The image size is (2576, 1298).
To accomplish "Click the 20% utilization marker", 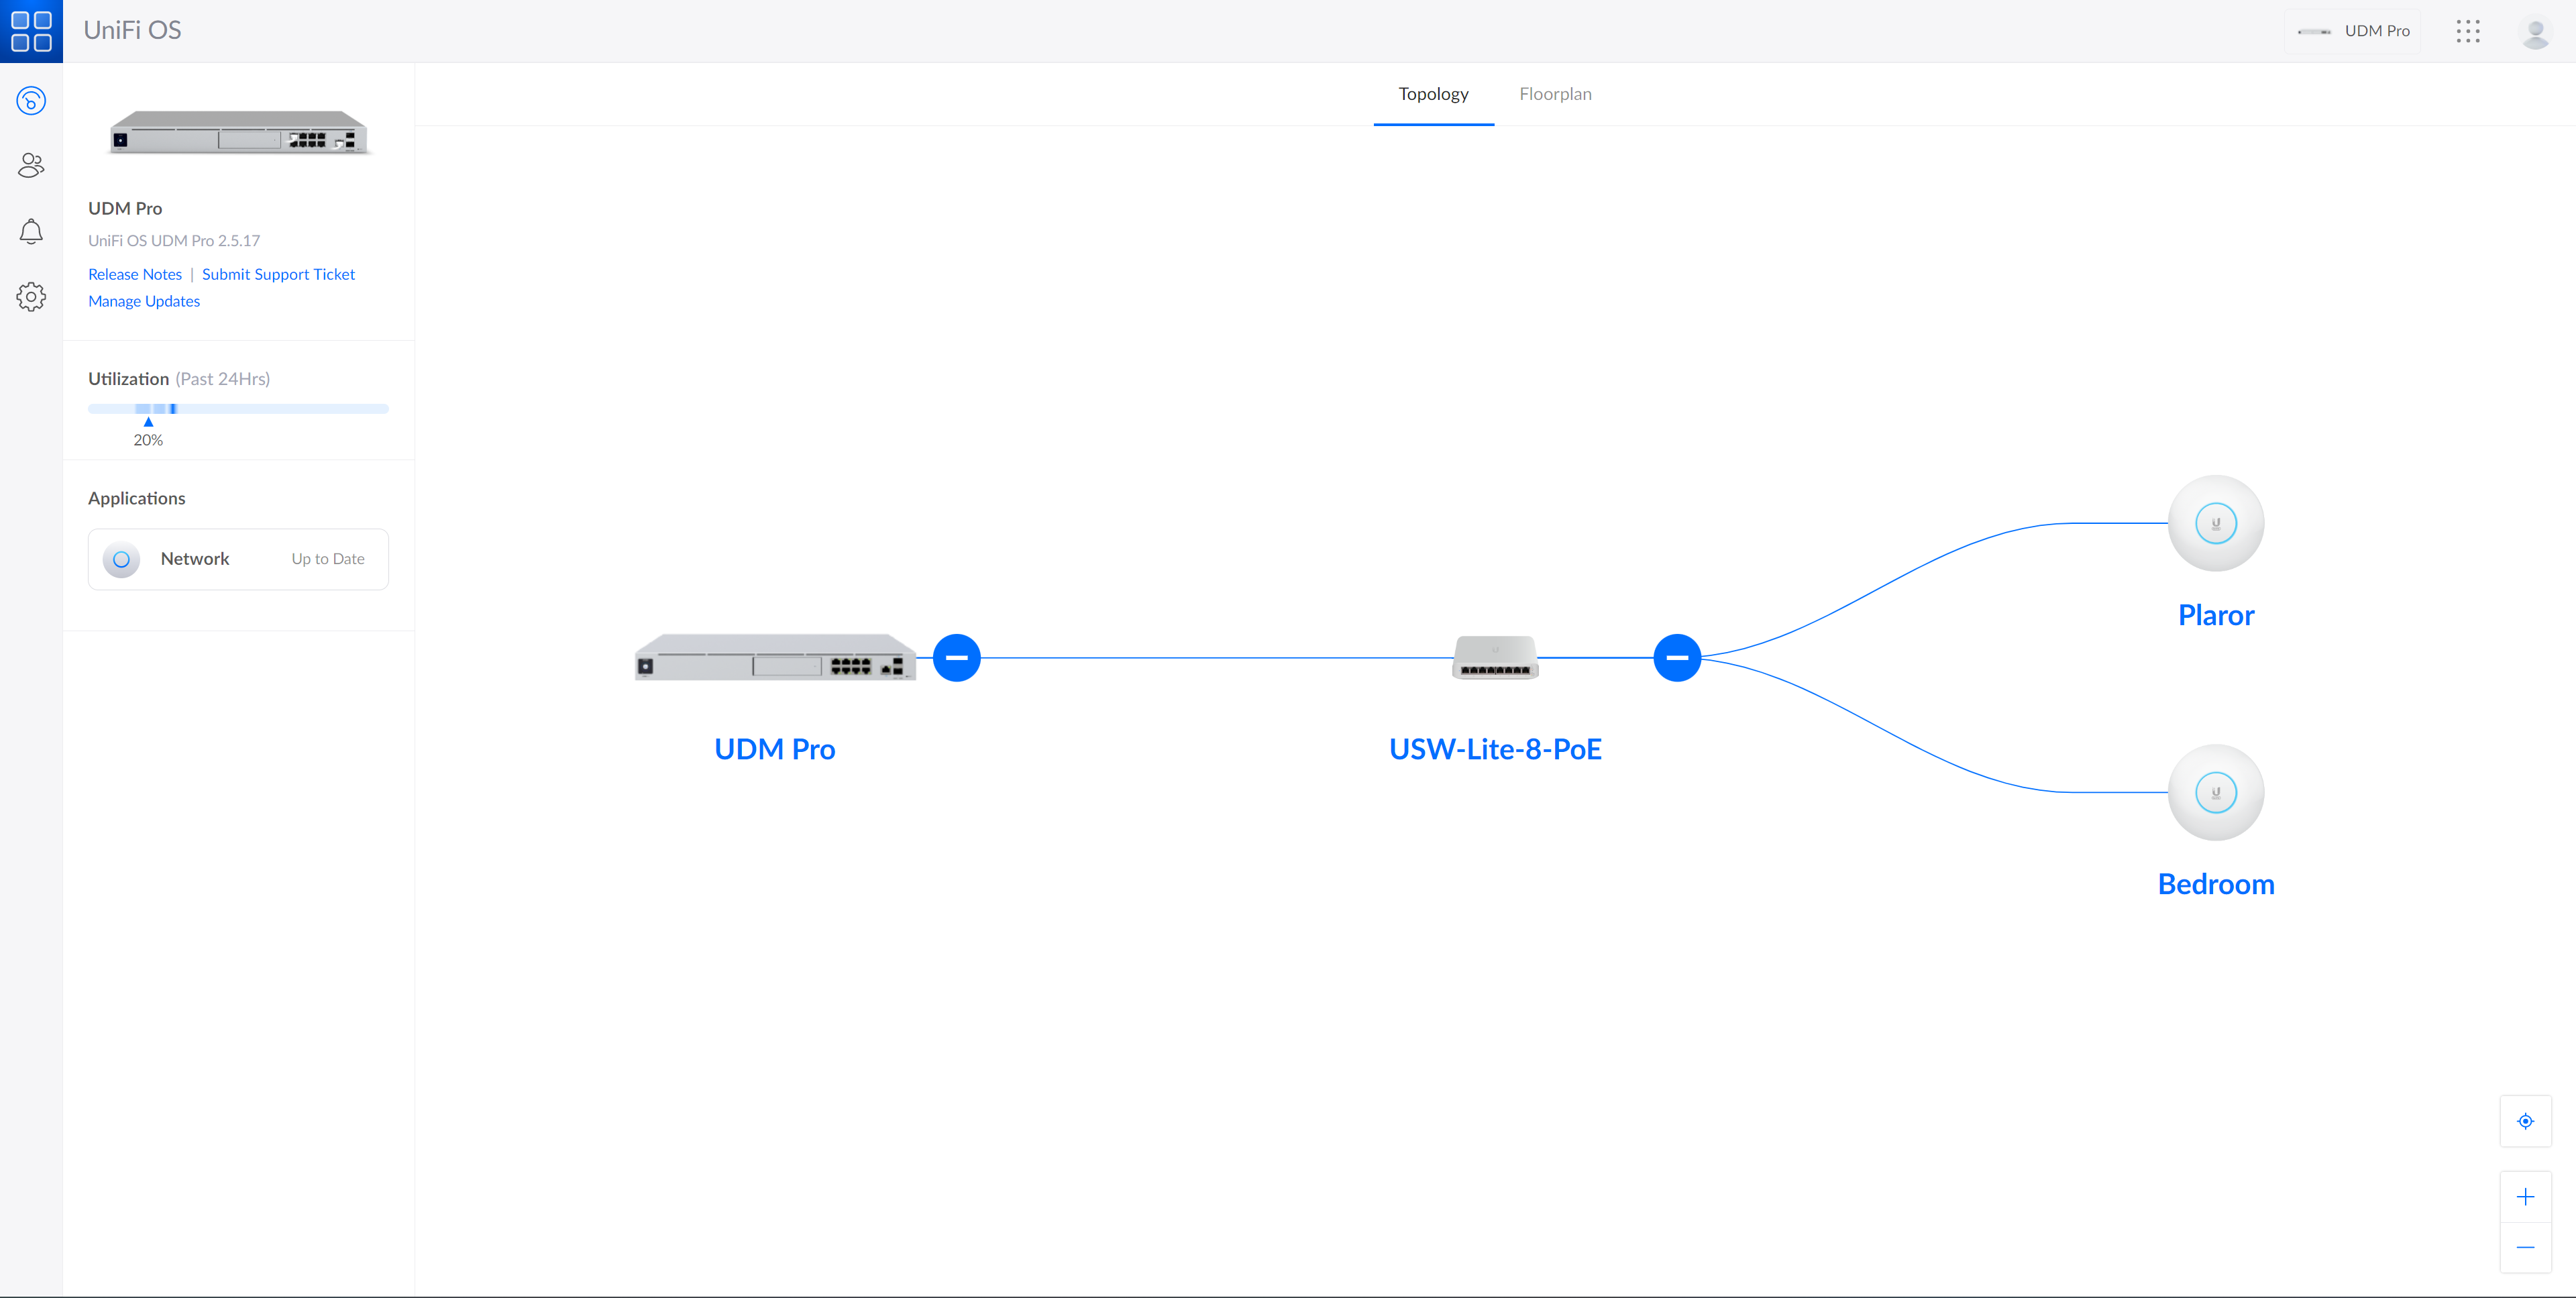I will click(148, 433).
